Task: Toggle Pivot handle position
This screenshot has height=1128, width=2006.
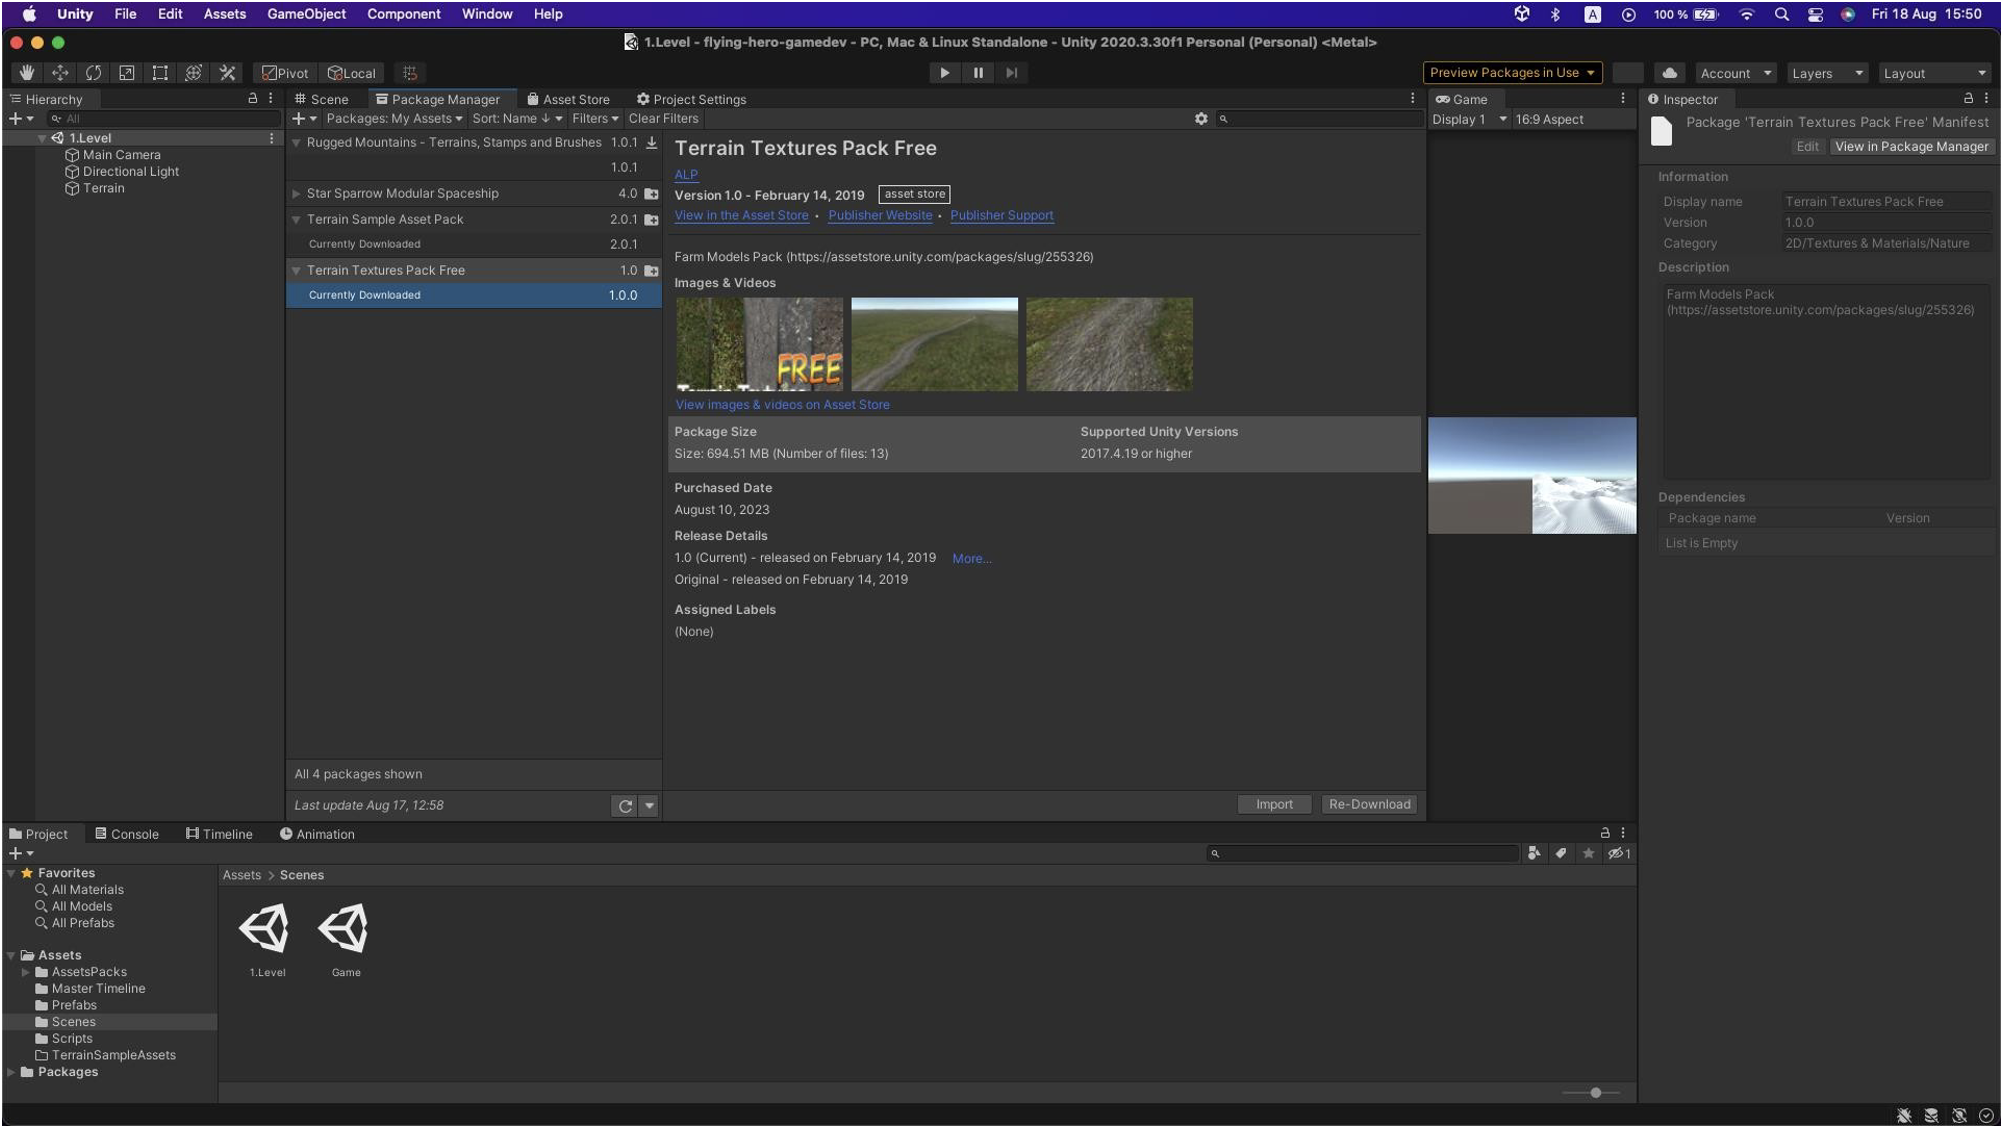Action: [285, 73]
